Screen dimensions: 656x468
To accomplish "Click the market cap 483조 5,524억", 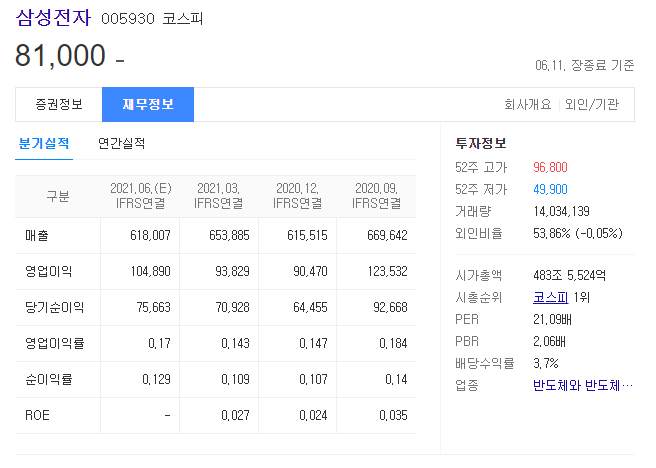I will click(x=569, y=275).
